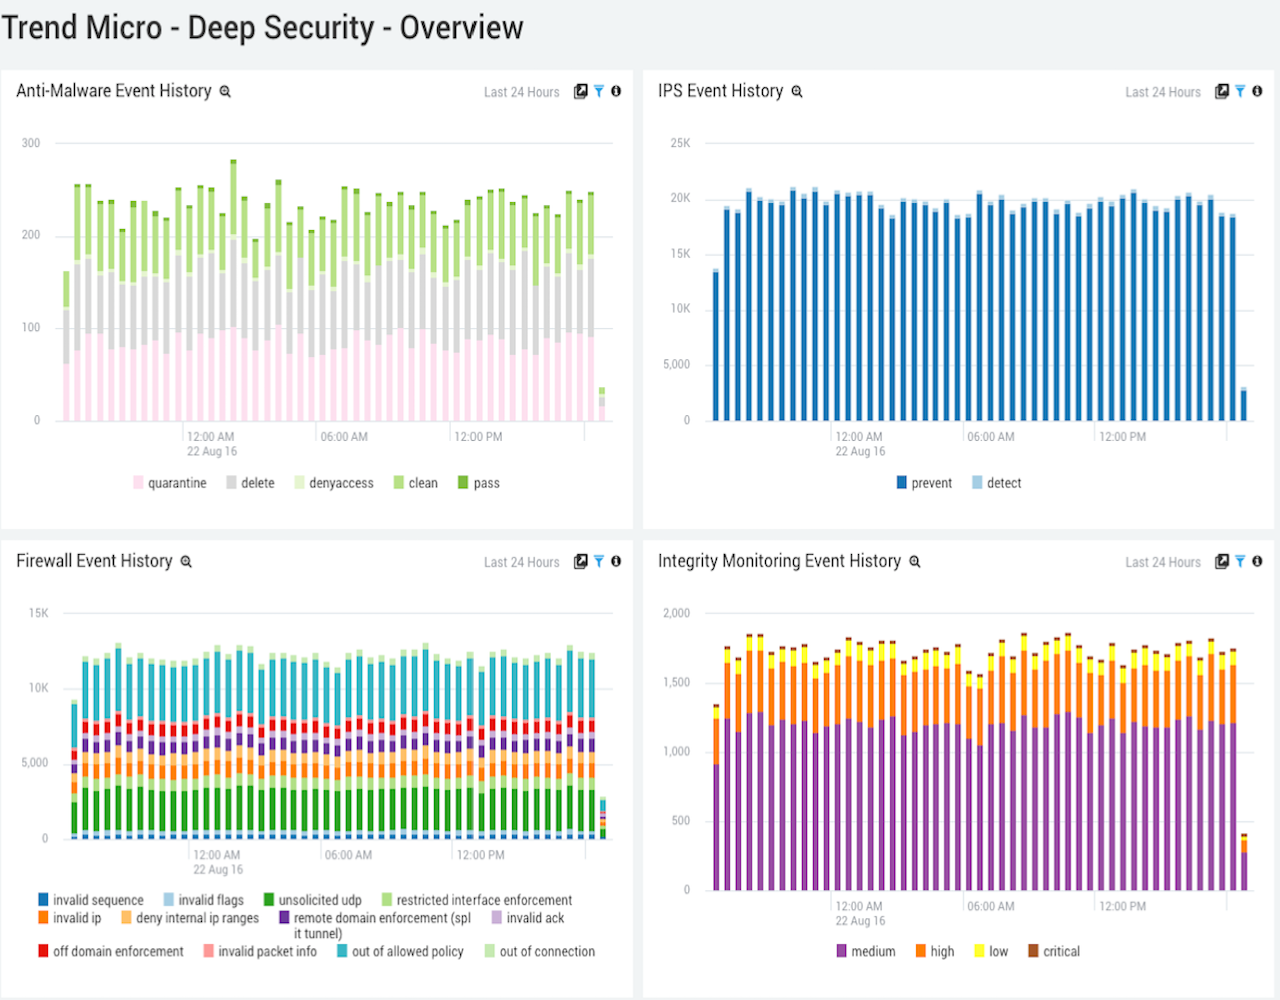This screenshot has width=1280, height=1000.
Task: Click the Integrity Monitoring filter icon
Action: [1240, 561]
